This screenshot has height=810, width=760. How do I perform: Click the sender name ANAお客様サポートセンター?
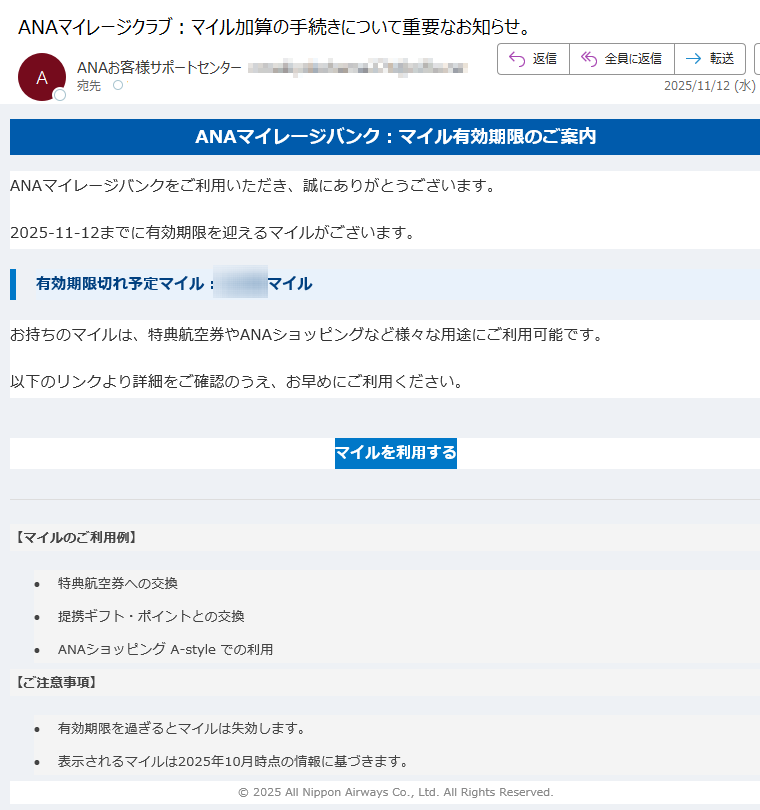point(159,68)
